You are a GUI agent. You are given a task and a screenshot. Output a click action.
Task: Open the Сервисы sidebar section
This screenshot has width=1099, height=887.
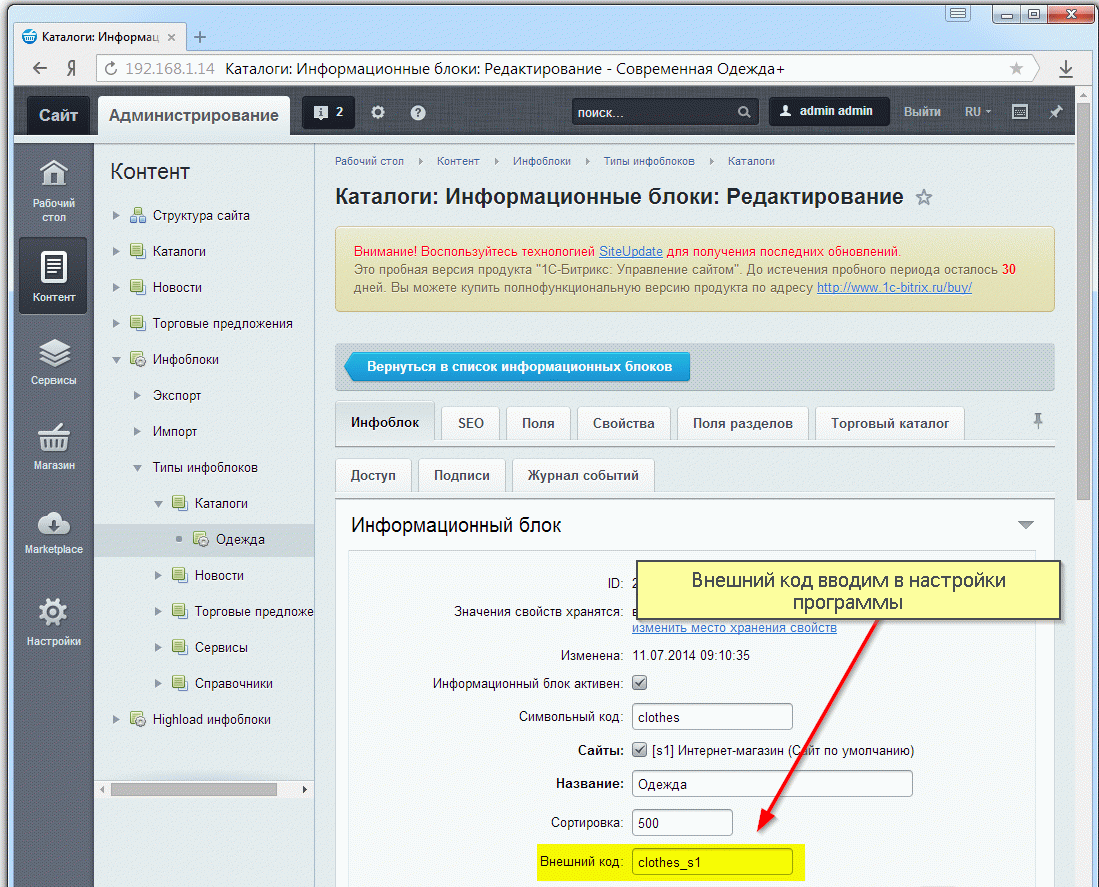53,361
